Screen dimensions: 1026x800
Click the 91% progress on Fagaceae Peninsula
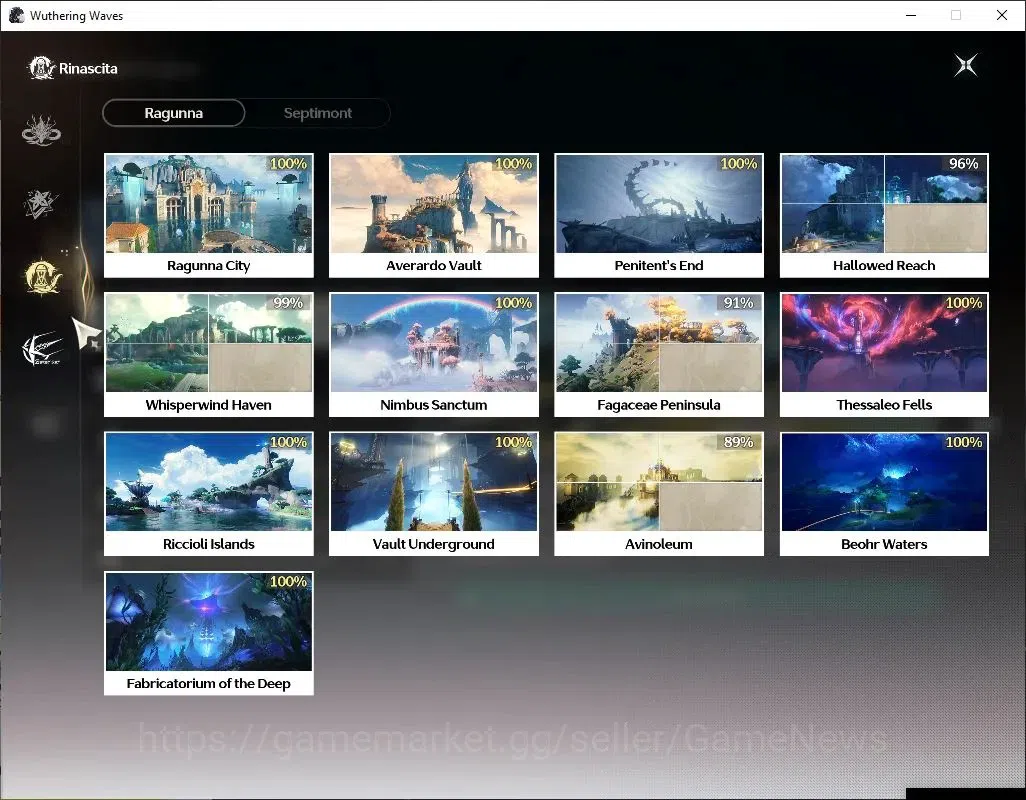tap(738, 303)
